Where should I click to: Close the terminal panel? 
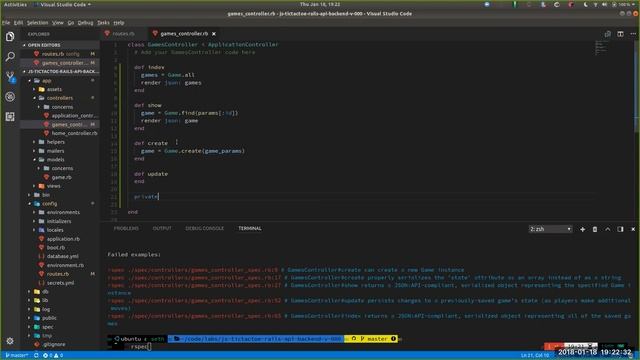click(633, 229)
